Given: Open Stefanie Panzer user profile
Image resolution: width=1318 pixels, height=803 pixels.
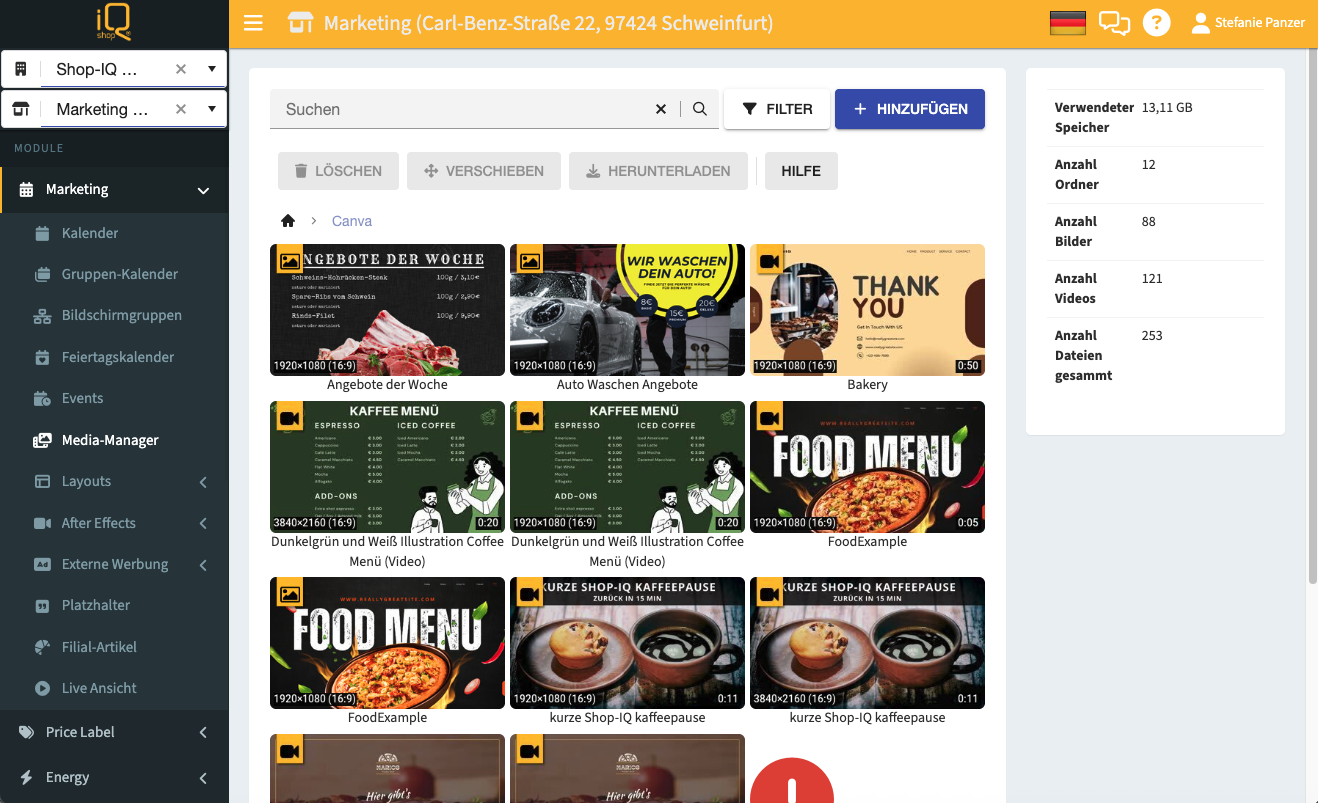Looking at the screenshot, I should point(1248,23).
